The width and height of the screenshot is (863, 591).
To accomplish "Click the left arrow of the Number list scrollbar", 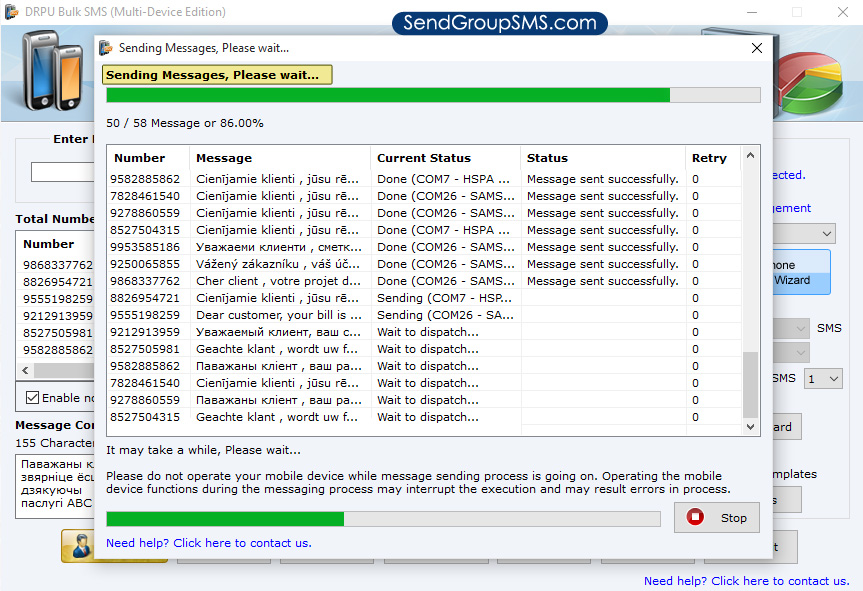I will tap(25, 370).
